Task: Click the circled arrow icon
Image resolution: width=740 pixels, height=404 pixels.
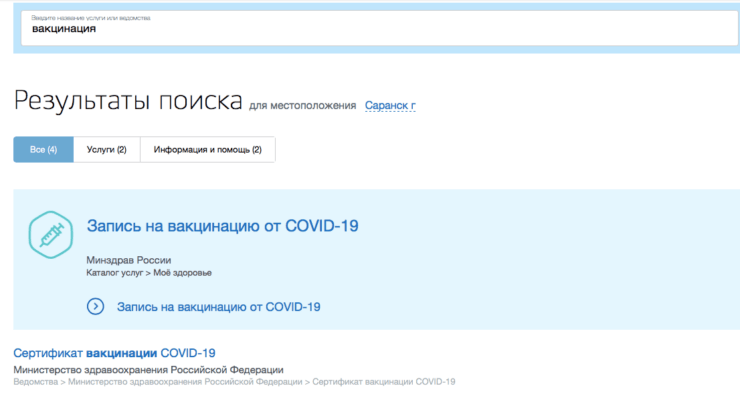Action: coord(96,306)
